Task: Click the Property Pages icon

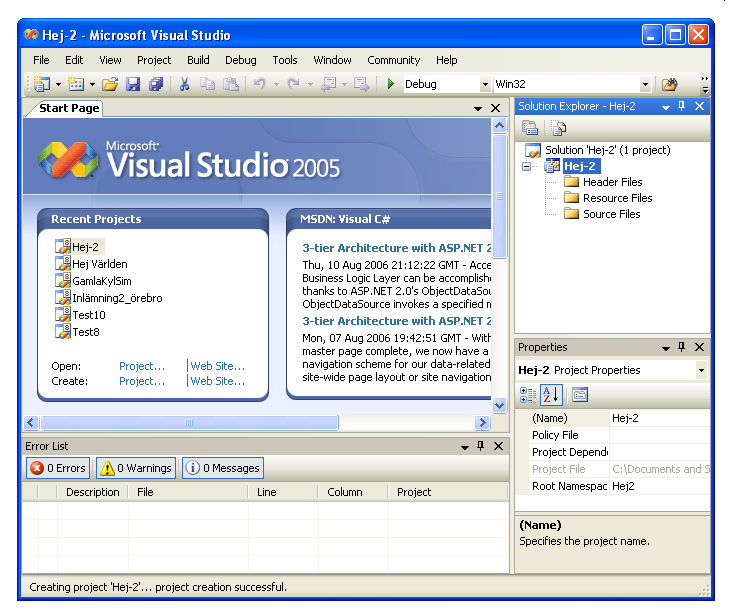Action: 580,395
